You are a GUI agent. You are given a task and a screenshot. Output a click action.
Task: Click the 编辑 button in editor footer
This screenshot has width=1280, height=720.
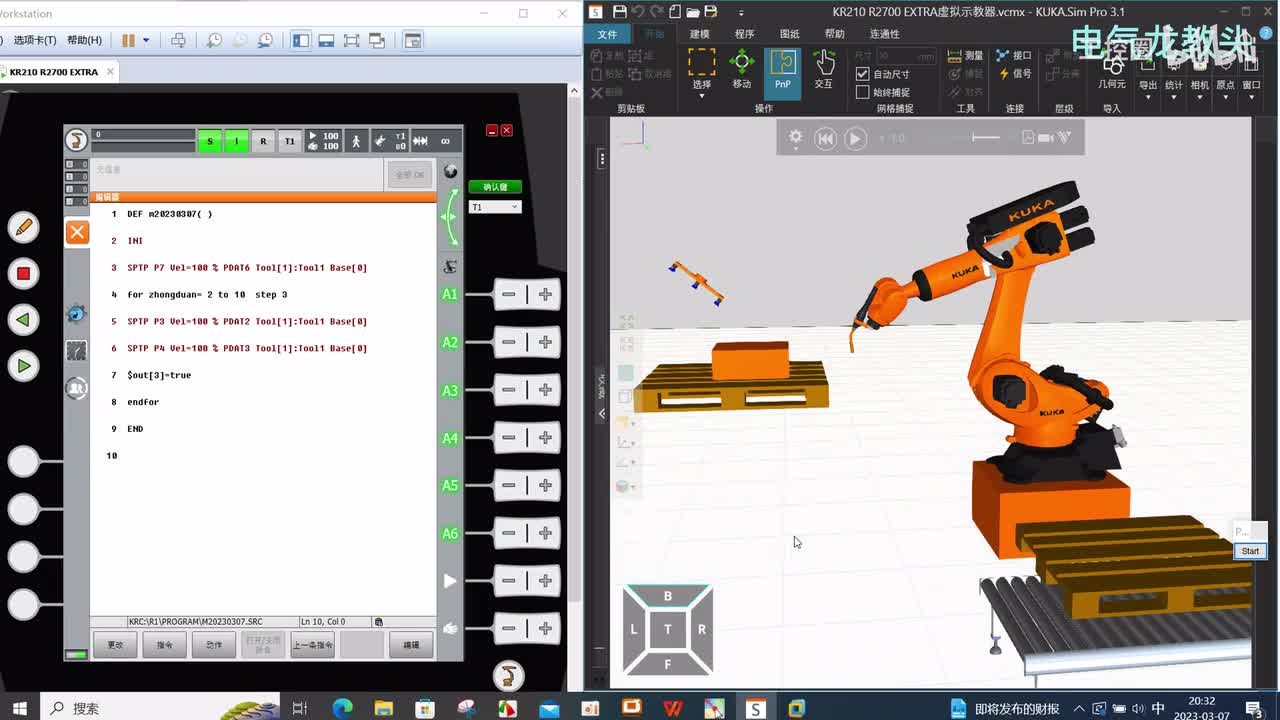point(411,645)
